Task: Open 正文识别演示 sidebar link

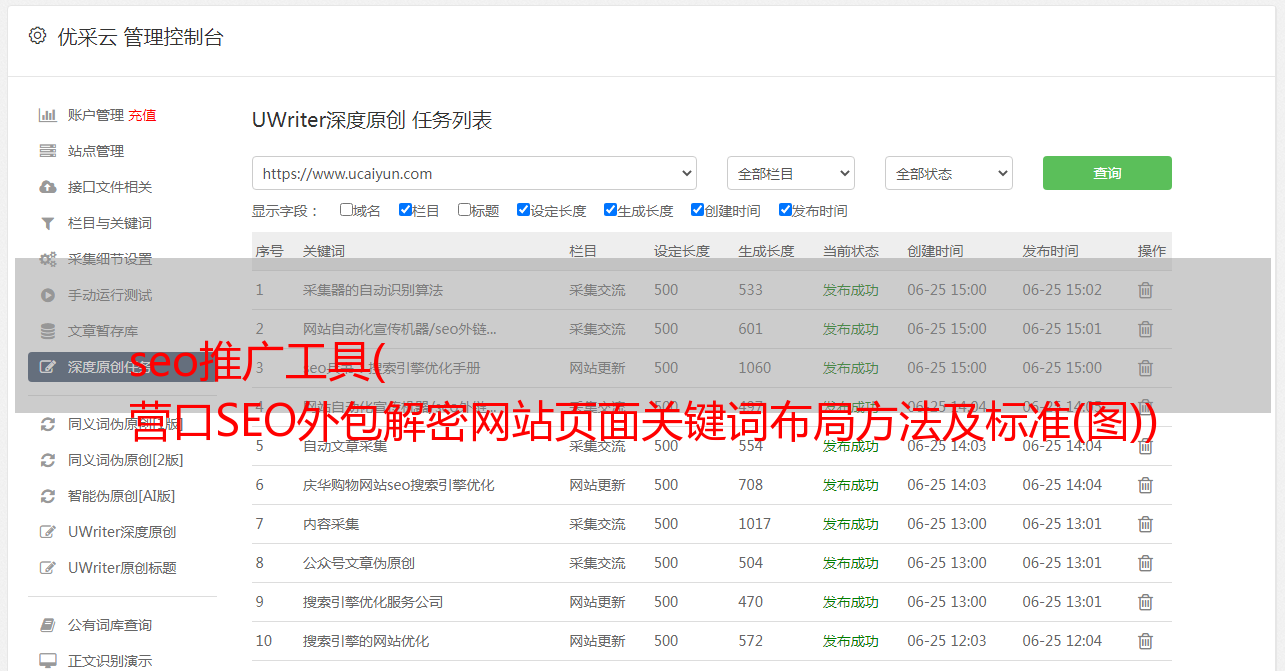Action: coord(110,661)
